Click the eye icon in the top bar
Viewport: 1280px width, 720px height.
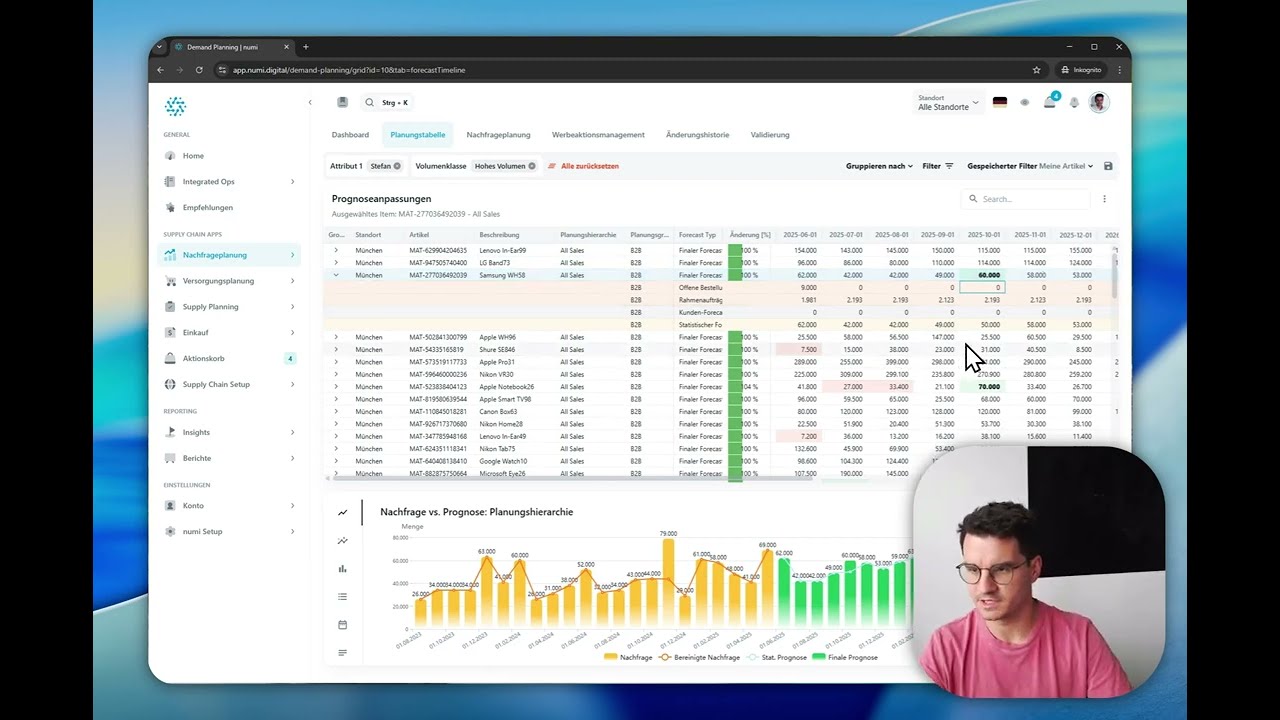click(x=1024, y=102)
